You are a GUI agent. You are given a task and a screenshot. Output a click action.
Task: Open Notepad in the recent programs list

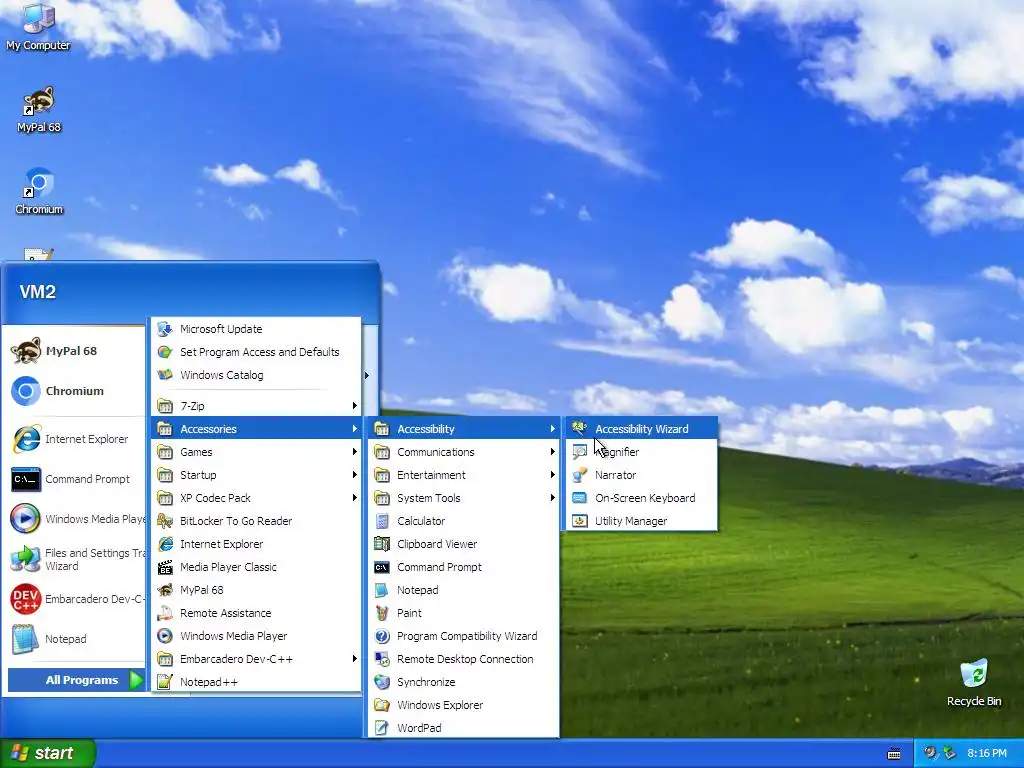[x=74, y=639]
